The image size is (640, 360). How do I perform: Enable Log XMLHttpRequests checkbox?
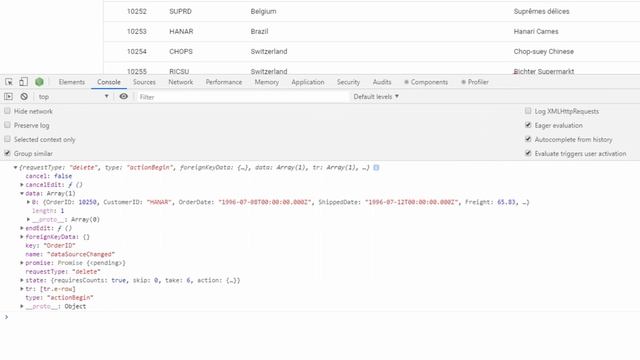(528, 111)
